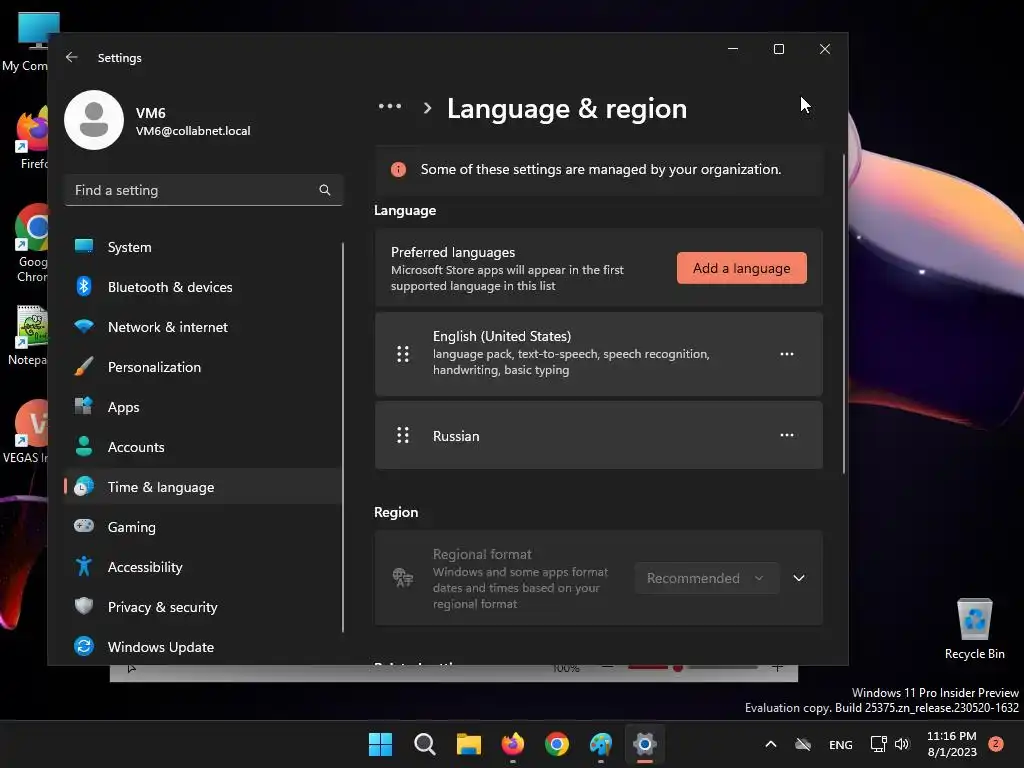This screenshot has height=768, width=1024.
Task: Open Accessibility settings
Action: click(x=202, y=567)
